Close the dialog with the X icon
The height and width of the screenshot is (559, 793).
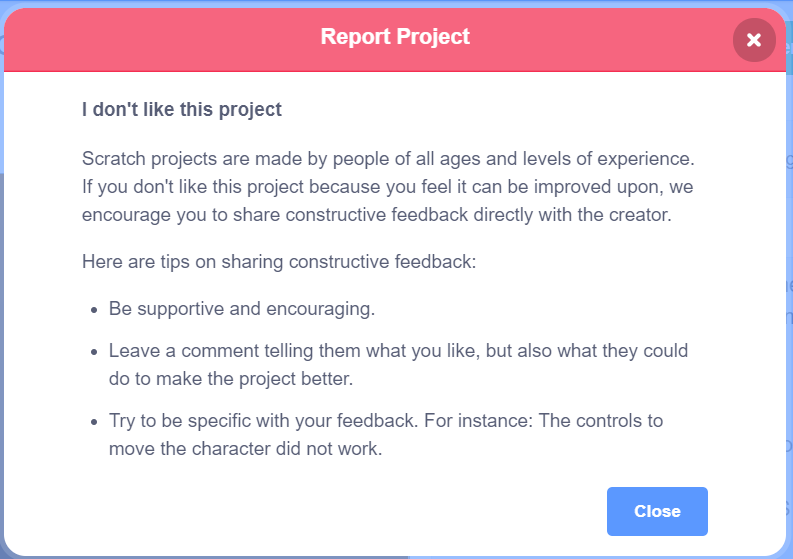tap(754, 40)
